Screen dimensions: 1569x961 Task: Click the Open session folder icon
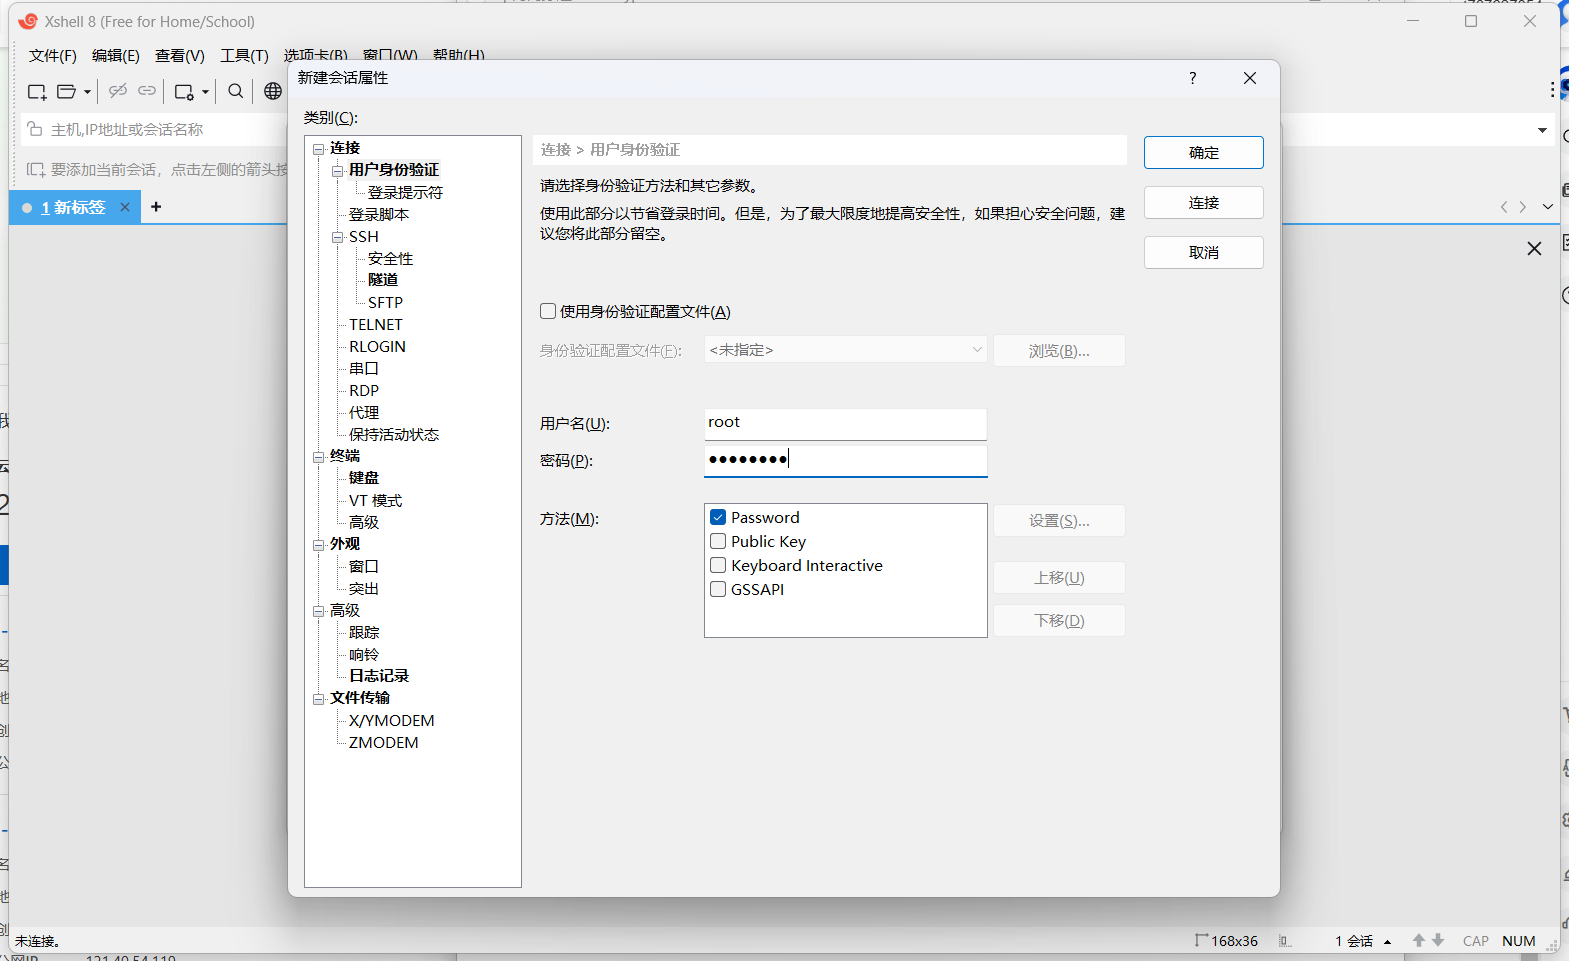(66, 91)
